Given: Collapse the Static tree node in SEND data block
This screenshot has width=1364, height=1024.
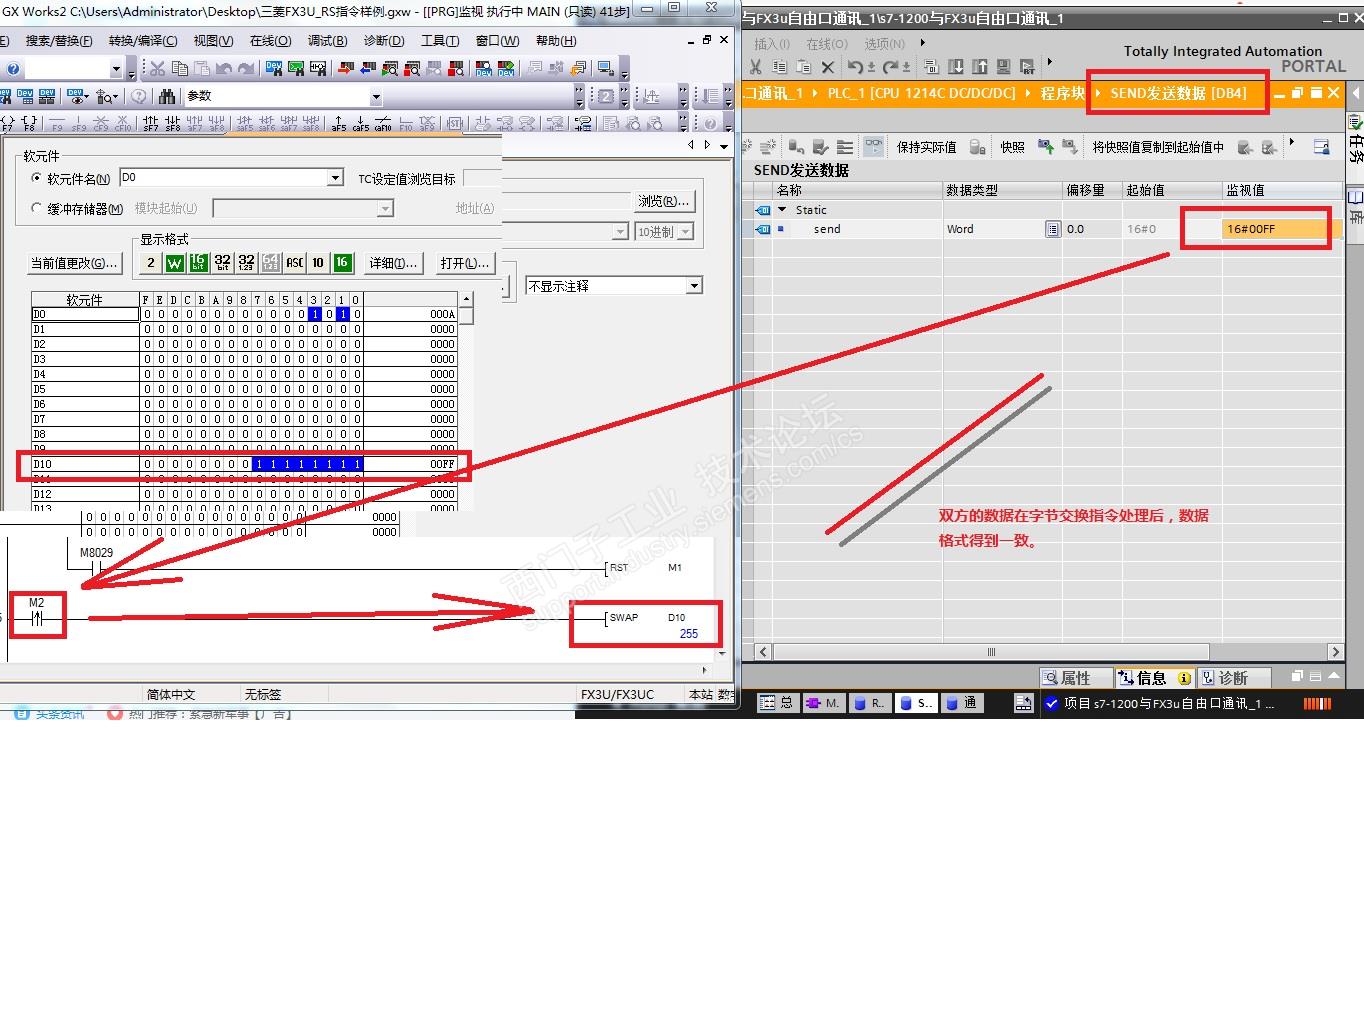Looking at the screenshot, I should click(782, 210).
